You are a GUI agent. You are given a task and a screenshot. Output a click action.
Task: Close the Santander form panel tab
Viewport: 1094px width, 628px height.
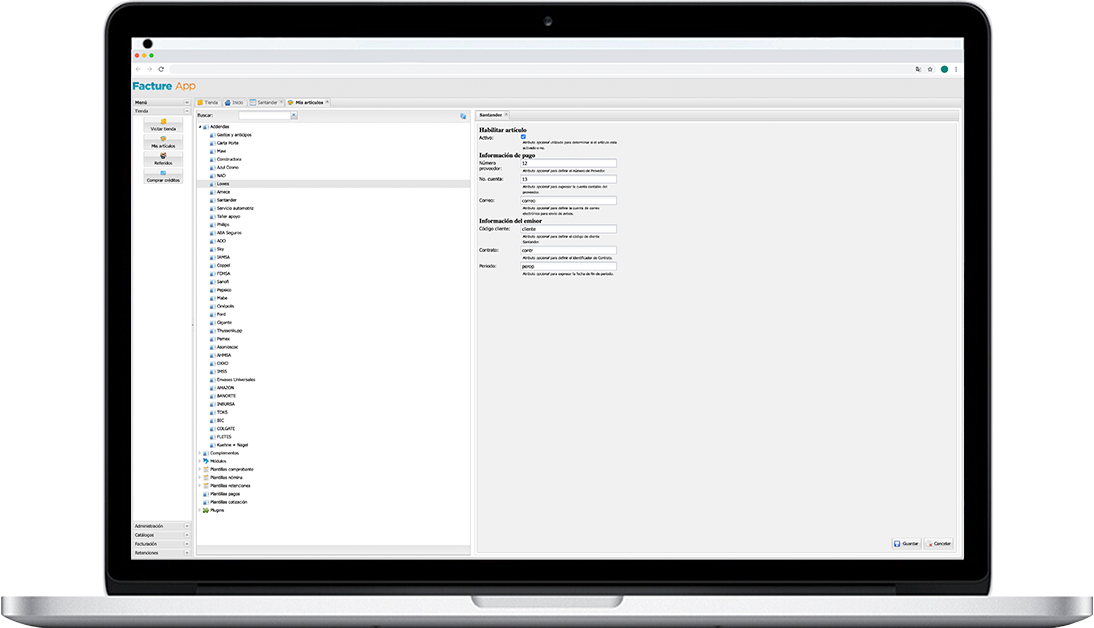507,115
